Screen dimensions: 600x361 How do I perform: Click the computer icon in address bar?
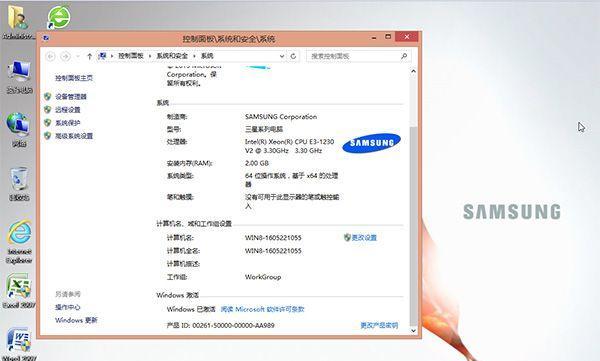point(102,56)
